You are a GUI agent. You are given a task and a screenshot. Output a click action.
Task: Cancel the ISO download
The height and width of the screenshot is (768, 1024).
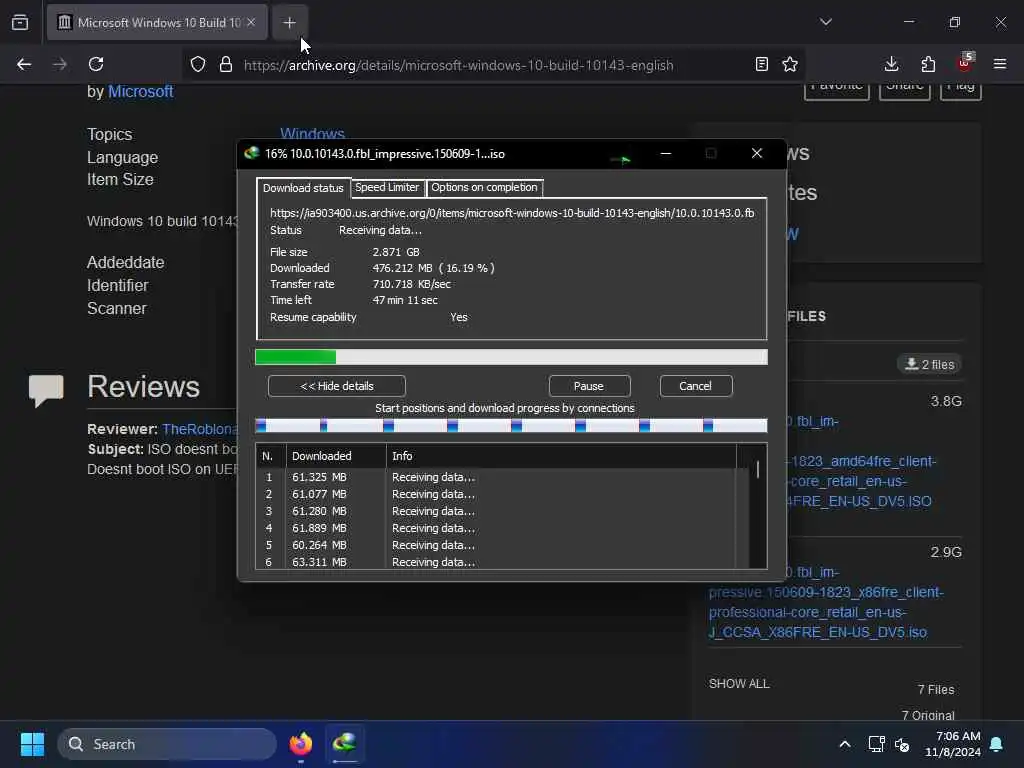point(696,386)
